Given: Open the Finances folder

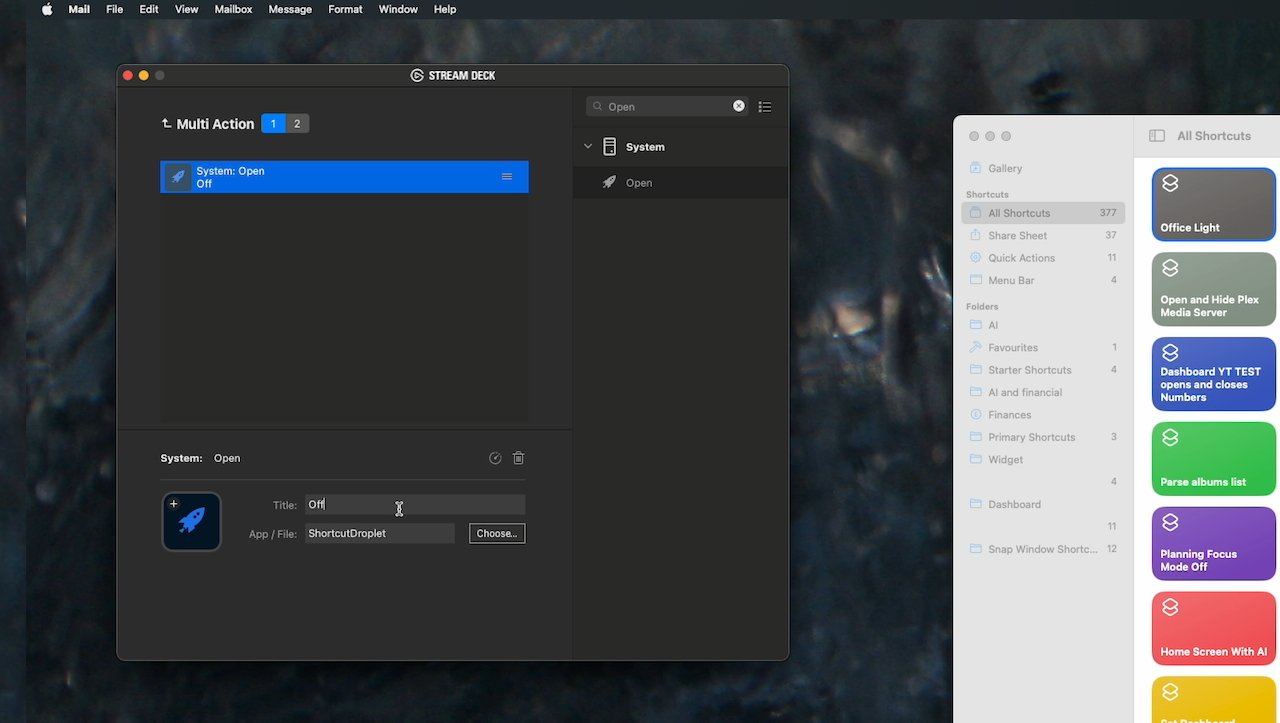Looking at the screenshot, I should pyautogui.click(x=1043, y=415).
